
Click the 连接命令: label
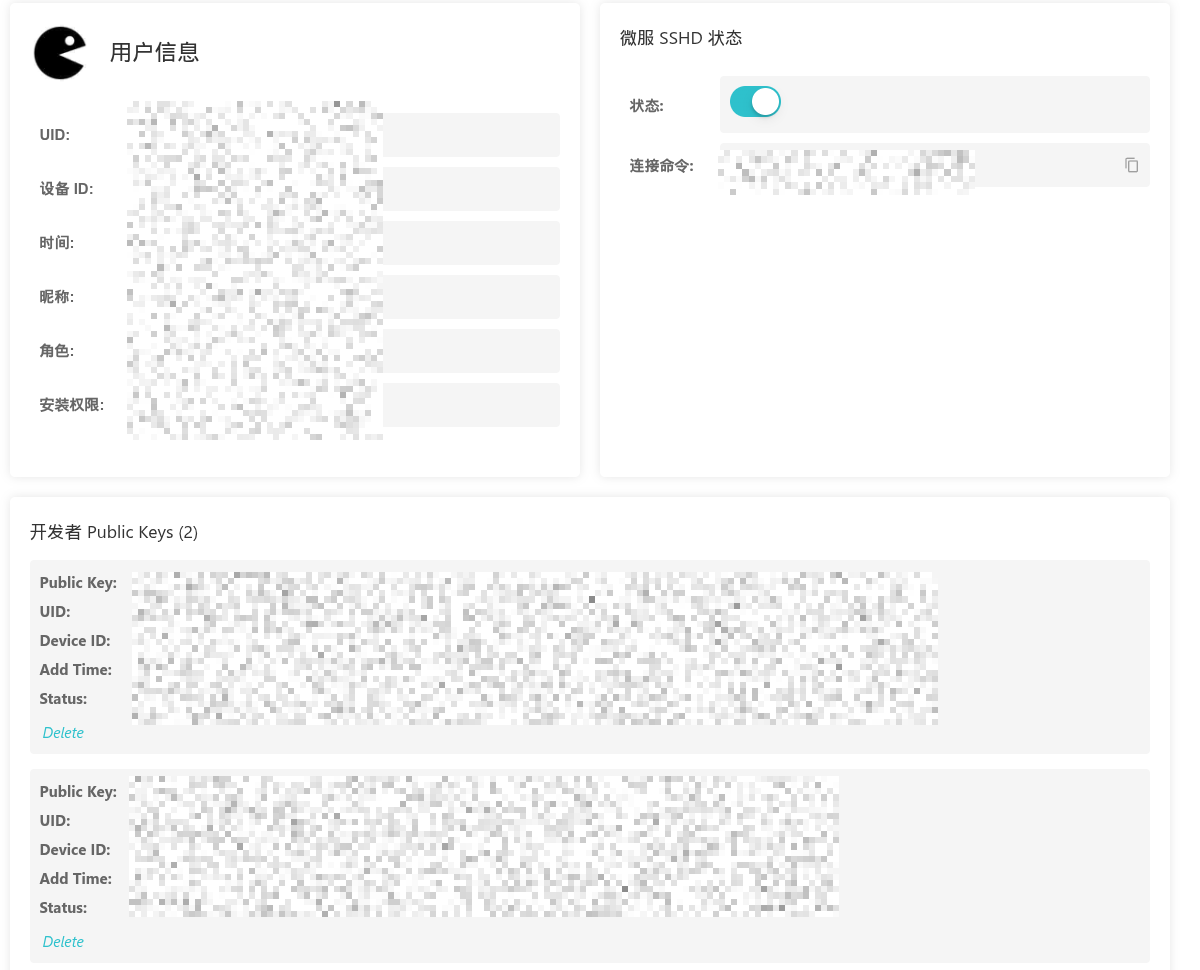pyautogui.click(x=662, y=165)
